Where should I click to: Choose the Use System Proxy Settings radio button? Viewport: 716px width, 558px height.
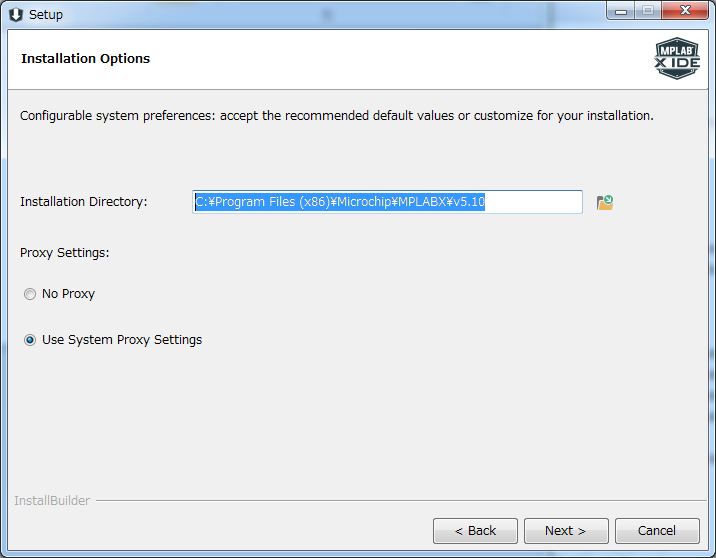coord(30,340)
